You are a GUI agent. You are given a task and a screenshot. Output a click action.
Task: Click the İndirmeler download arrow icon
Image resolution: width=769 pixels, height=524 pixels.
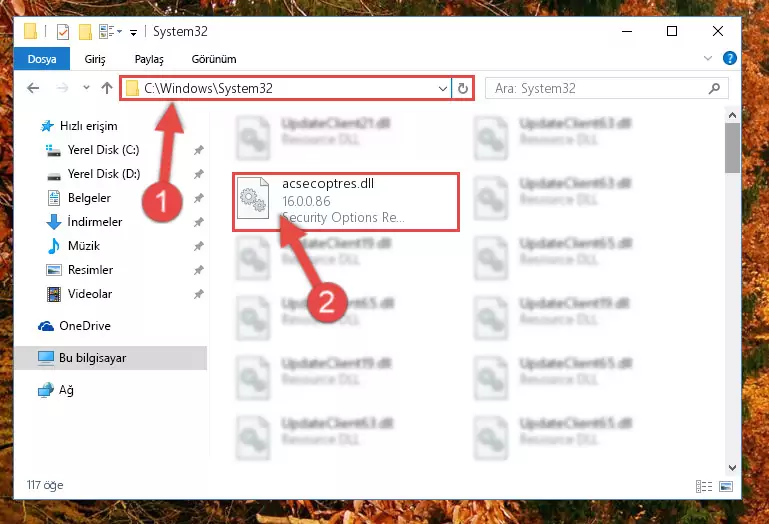[53, 222]
